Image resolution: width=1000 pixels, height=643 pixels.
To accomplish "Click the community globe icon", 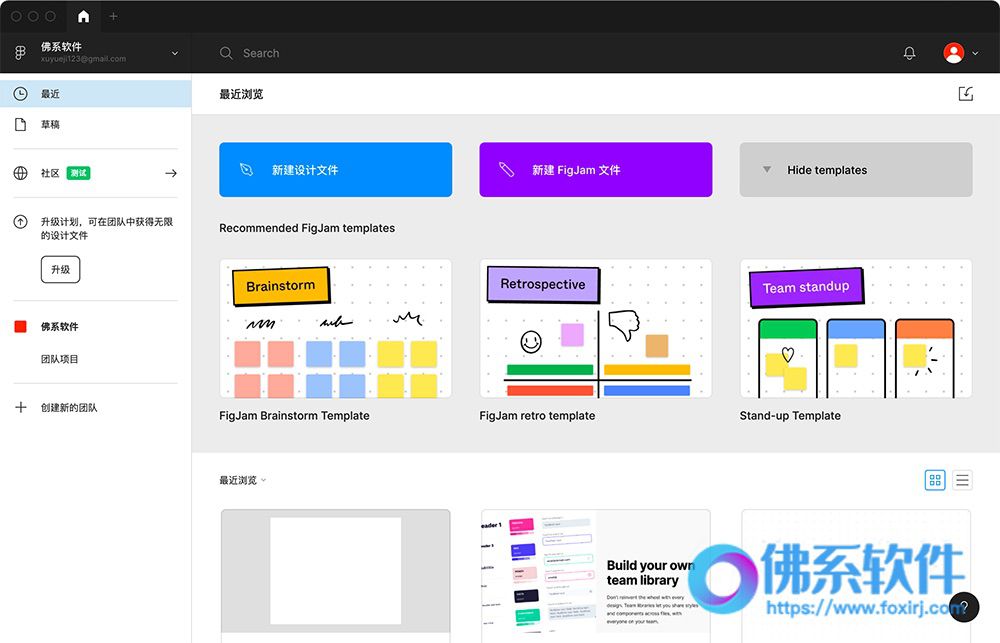I will tap(20, 173).
